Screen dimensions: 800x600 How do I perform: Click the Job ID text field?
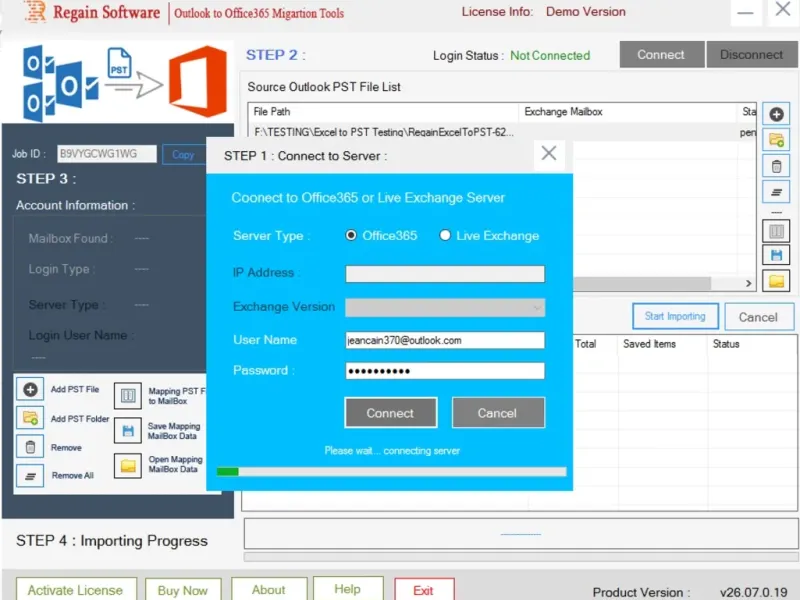107,154
